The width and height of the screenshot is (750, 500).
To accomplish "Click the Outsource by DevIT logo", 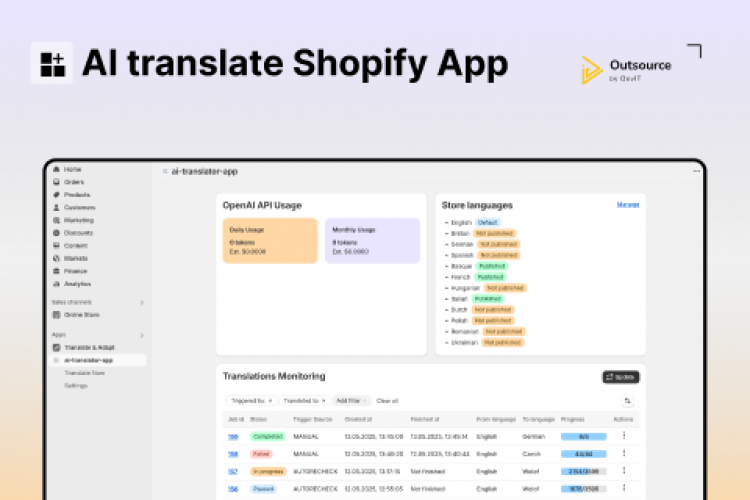I will tap(626, 70).
